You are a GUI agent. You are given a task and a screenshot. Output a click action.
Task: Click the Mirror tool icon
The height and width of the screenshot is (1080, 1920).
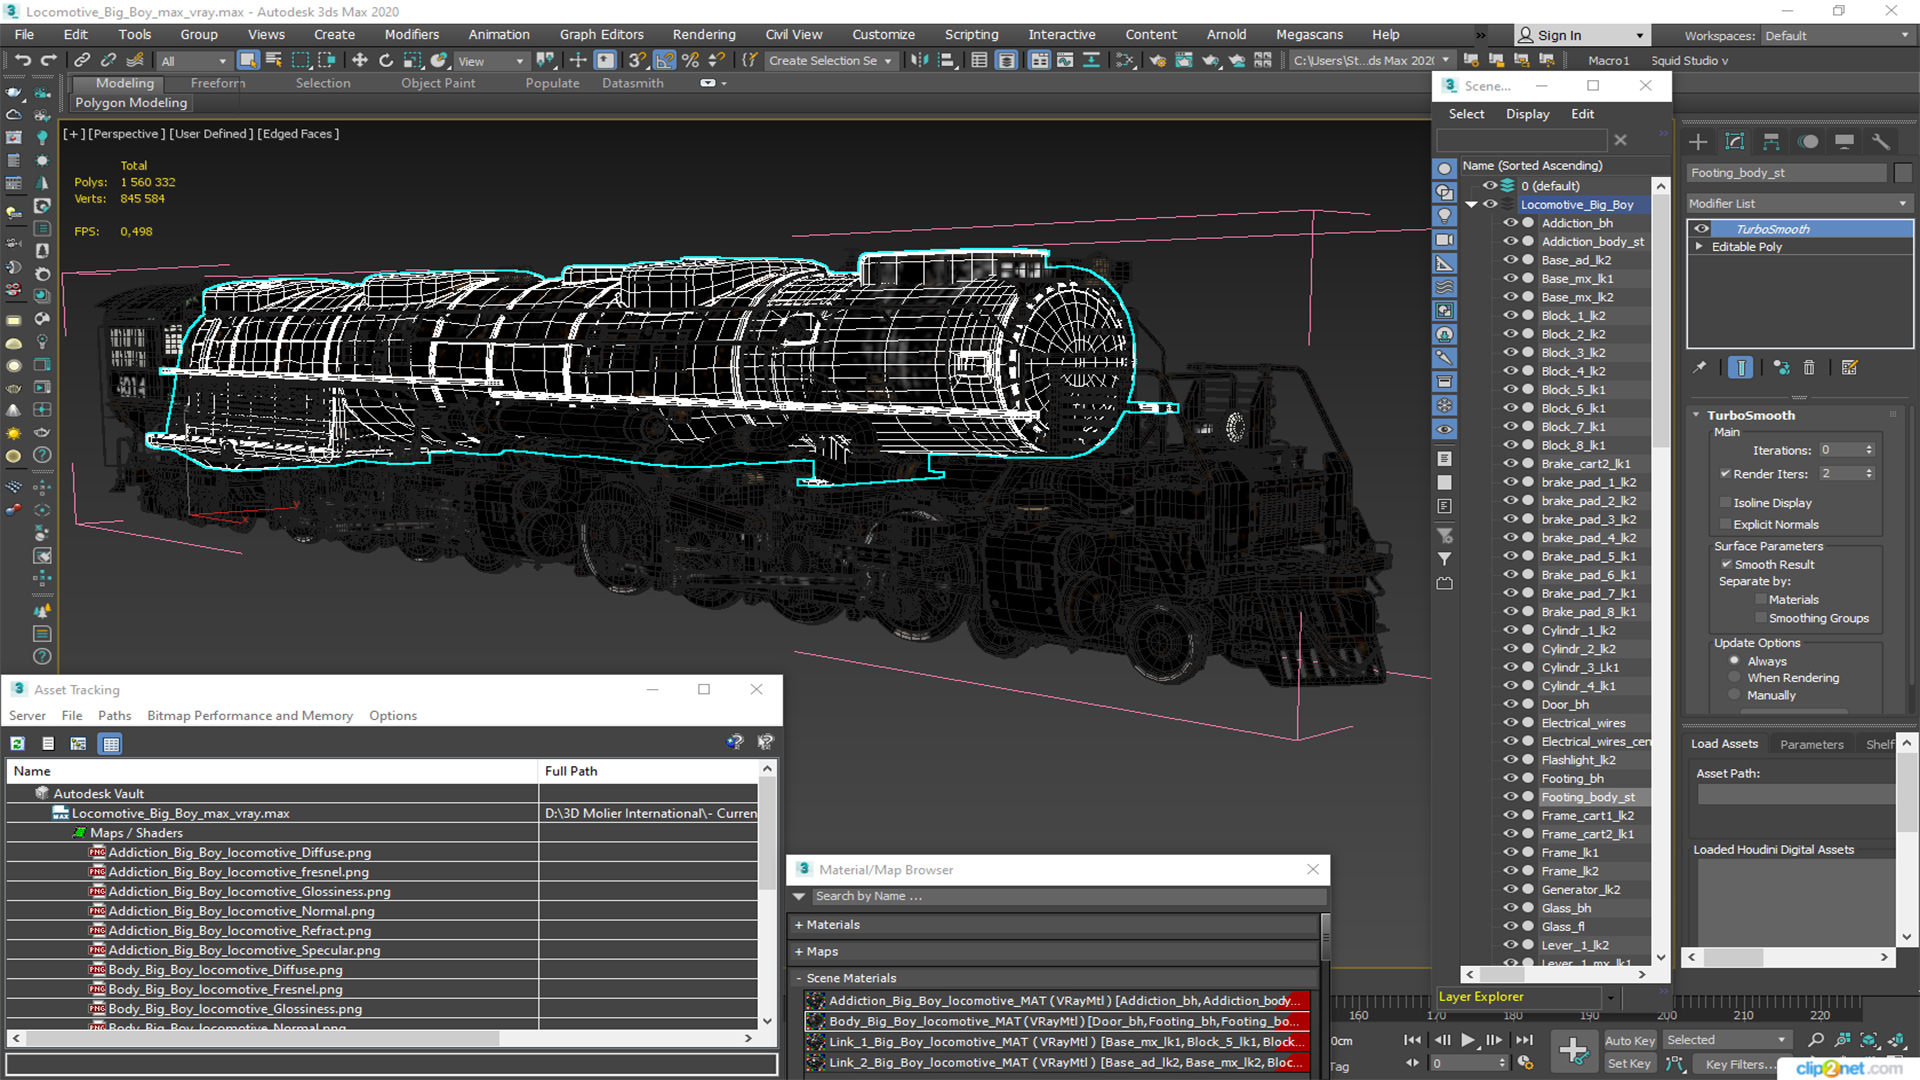tap(920, 60)
